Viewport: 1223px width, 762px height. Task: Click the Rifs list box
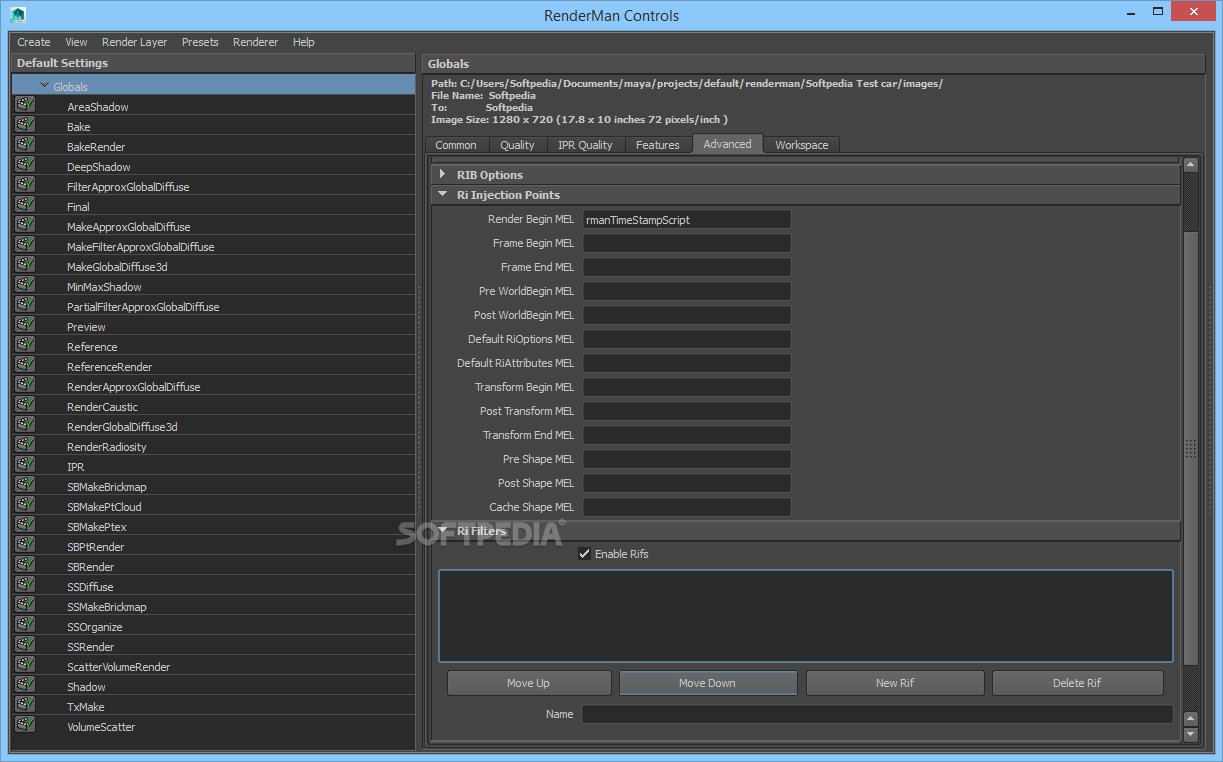[806, 616]
